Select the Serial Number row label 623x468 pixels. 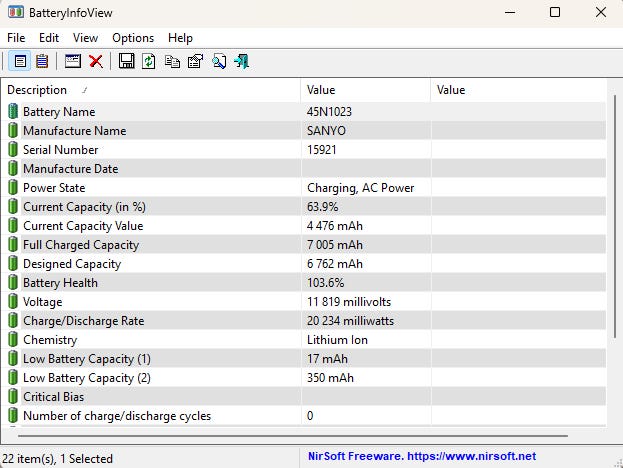click(61, 150)
